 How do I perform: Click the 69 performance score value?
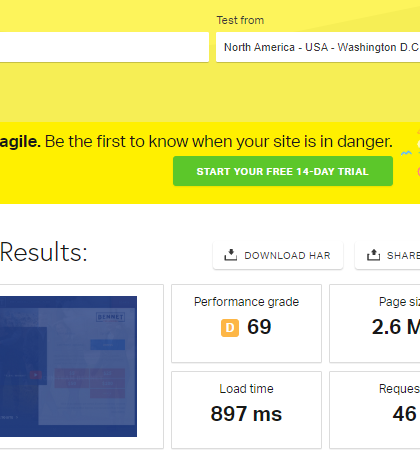click(x=259, y=327)
